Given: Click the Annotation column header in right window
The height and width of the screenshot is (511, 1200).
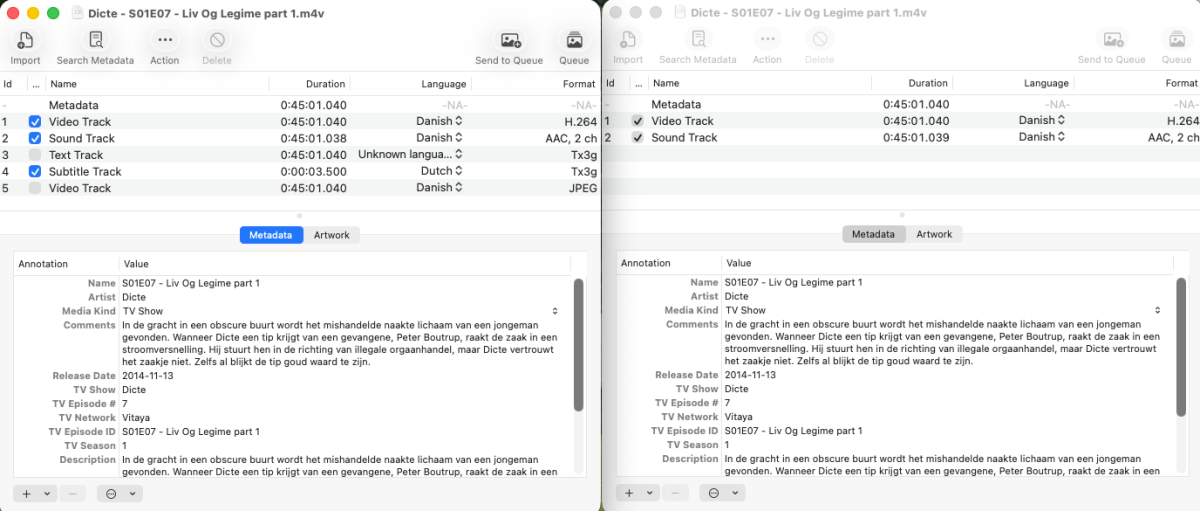Looking at the screenshot, I should tap(646, 263).
